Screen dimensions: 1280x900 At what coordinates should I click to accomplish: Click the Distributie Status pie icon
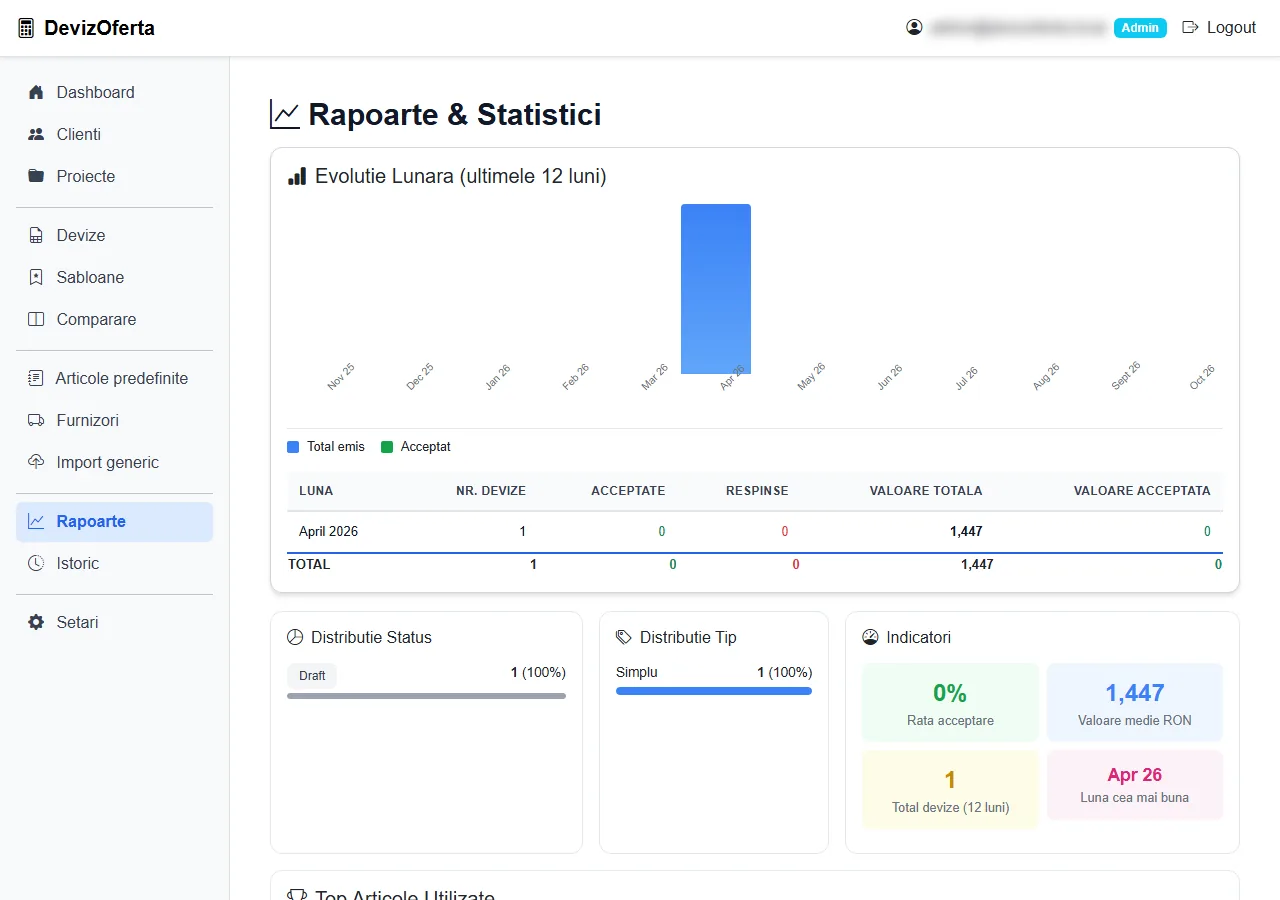295,637
